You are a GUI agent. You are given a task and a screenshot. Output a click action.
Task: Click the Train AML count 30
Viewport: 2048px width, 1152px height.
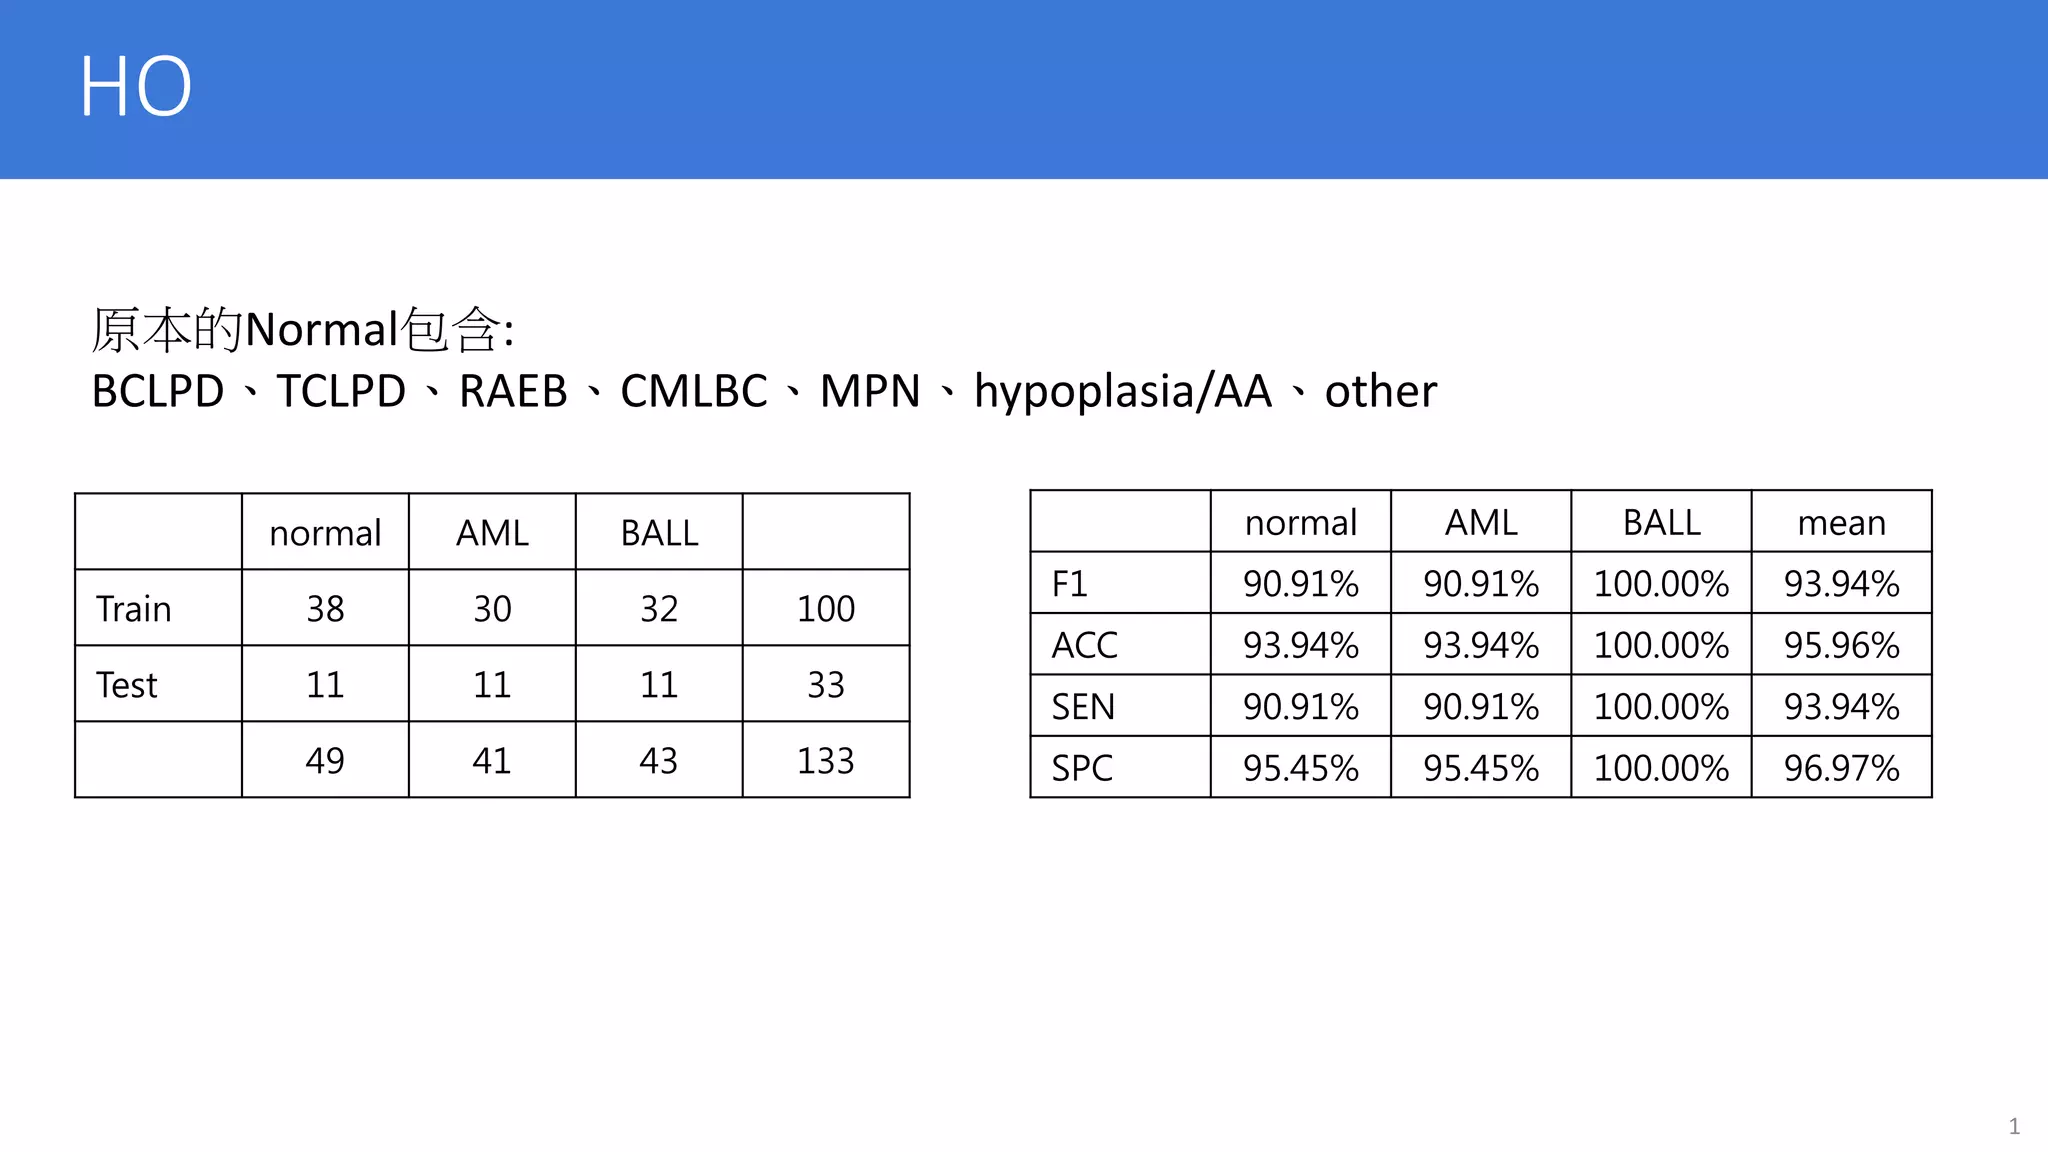[492, 608]
